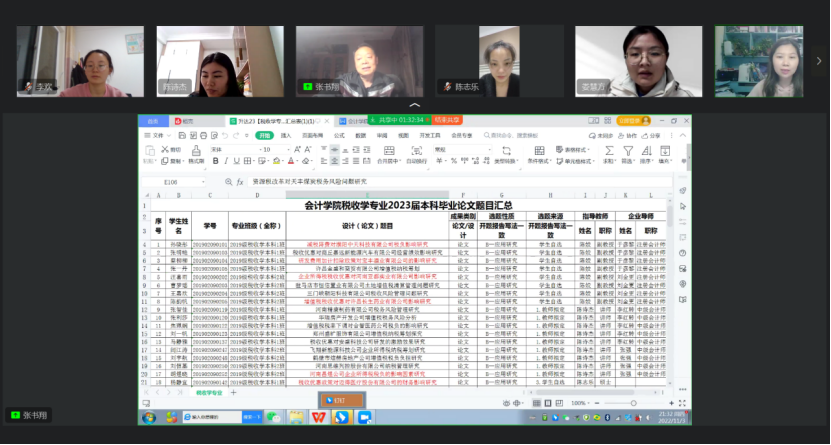
Task: Open the 插入 (Insert) ribbon tab
Action: pos(286,135)
